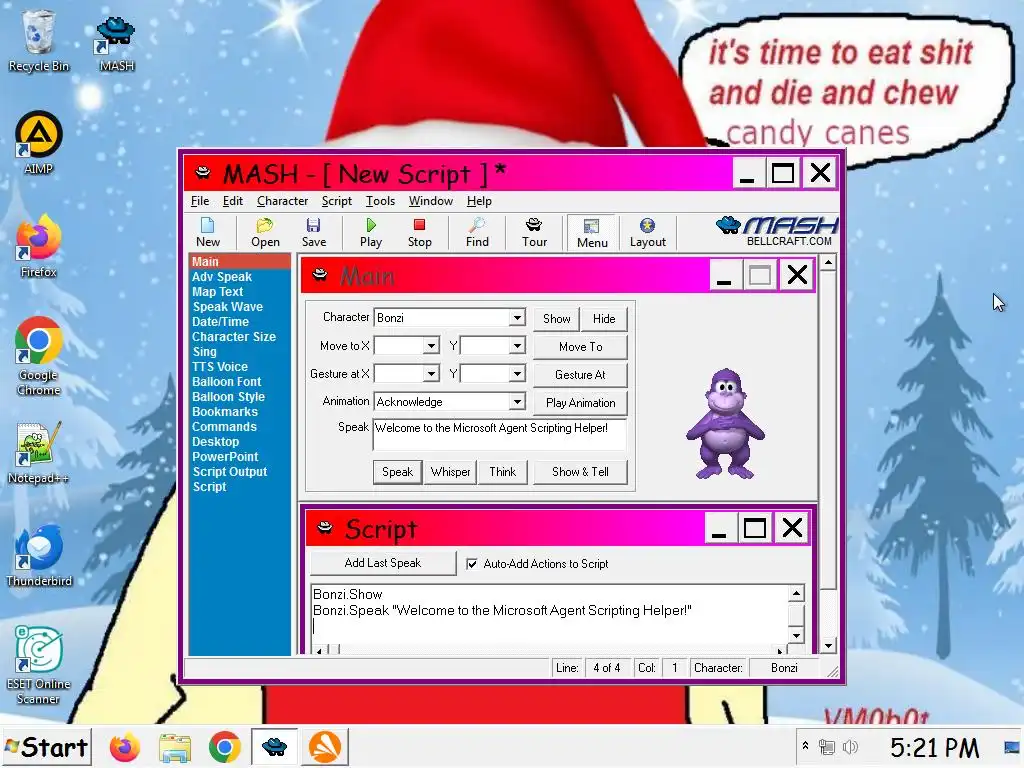
Task: Start the Tour from toolbar
Action: 534,232
